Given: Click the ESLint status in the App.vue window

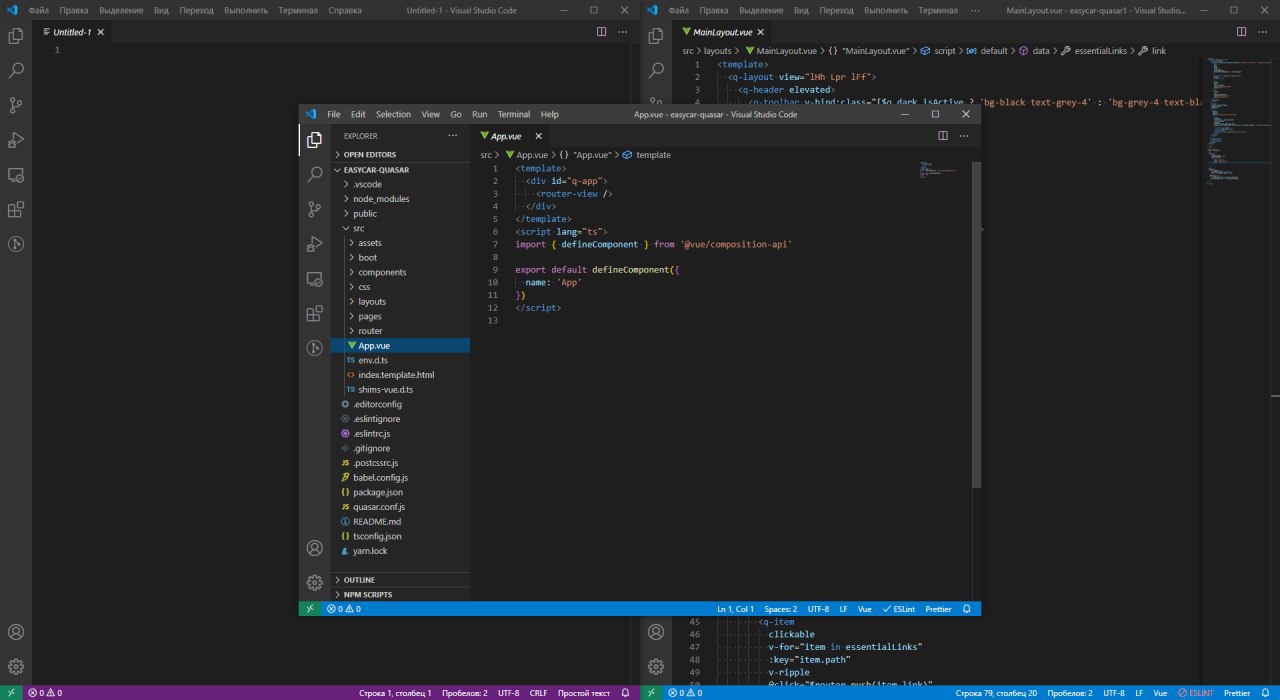Looking at the screenshot, I should pos(898,608).
